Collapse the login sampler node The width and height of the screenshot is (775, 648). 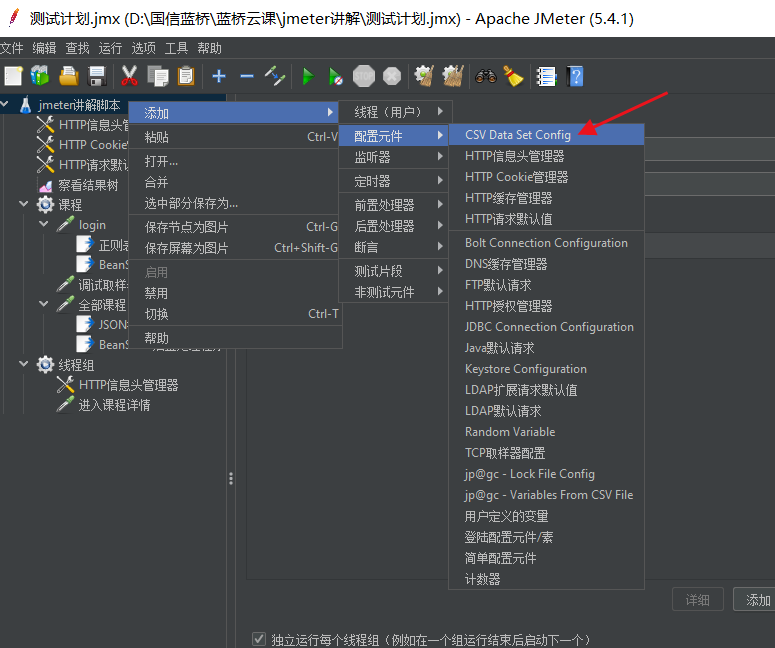43,223
